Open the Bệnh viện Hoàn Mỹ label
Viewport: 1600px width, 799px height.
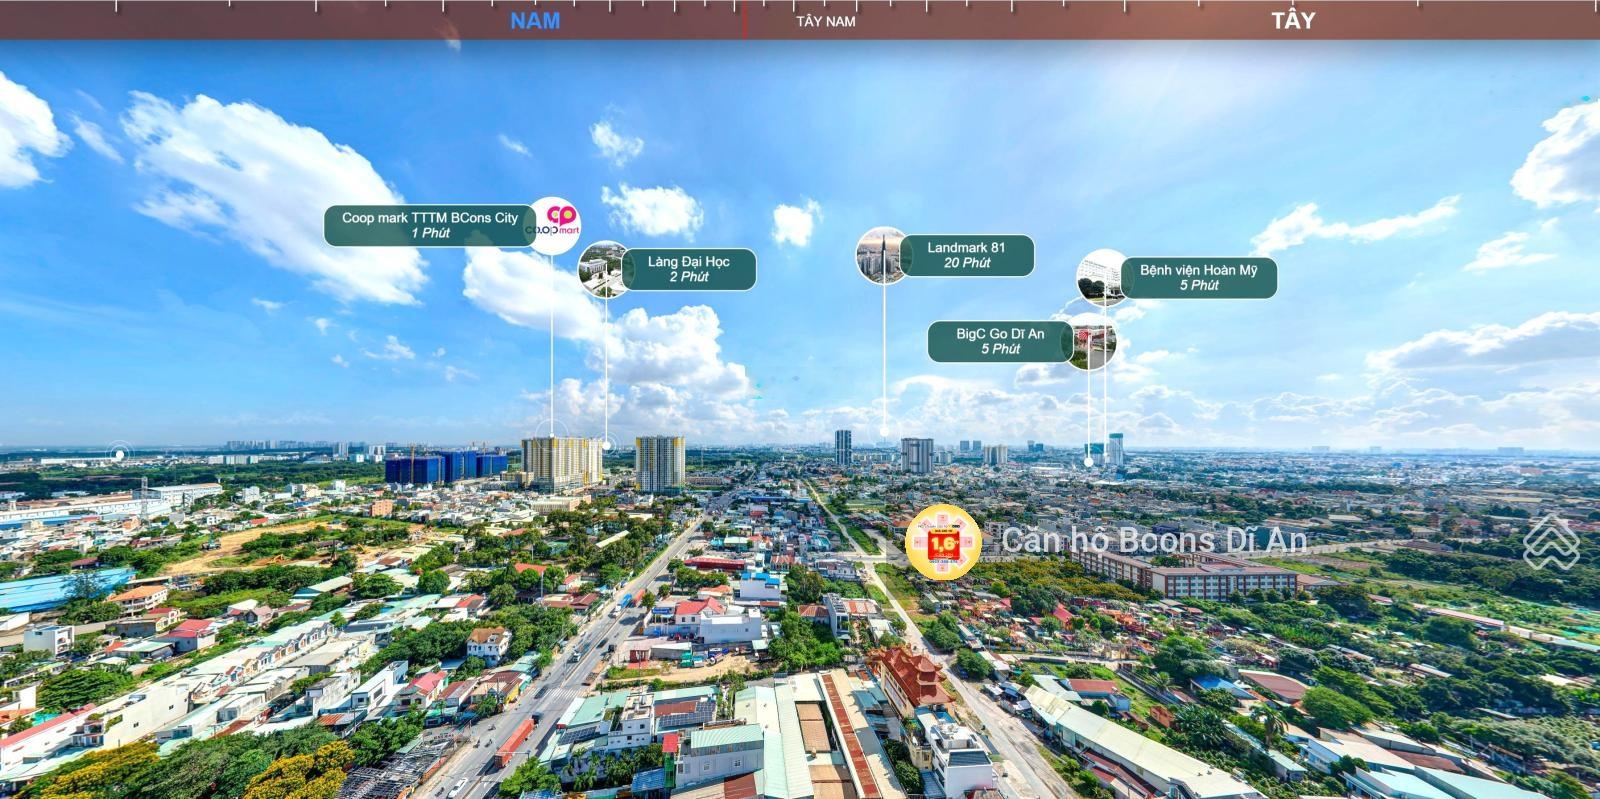pyautogui.click(x=1198, y=277)
